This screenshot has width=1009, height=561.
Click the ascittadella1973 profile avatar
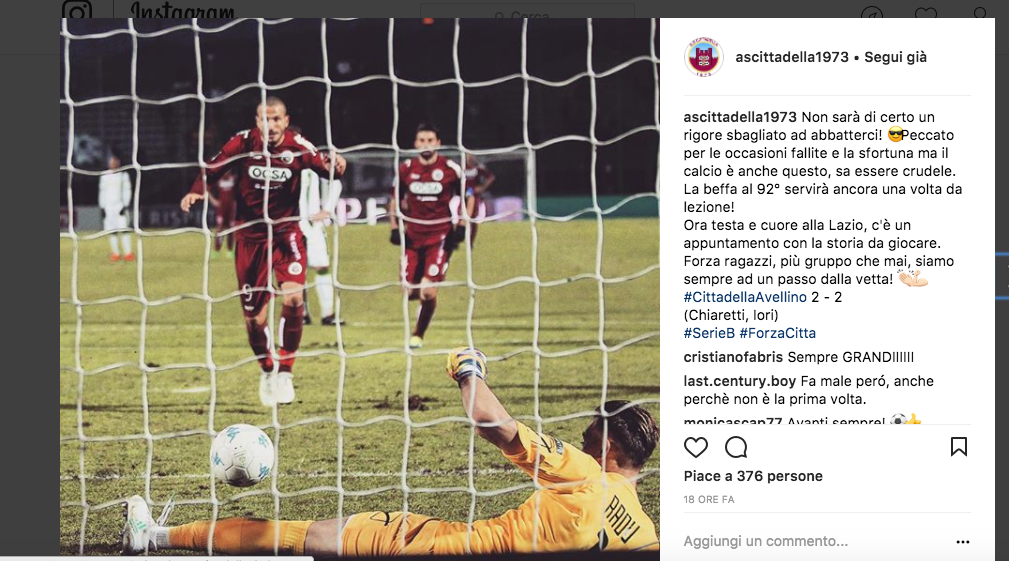pos(703,57)
